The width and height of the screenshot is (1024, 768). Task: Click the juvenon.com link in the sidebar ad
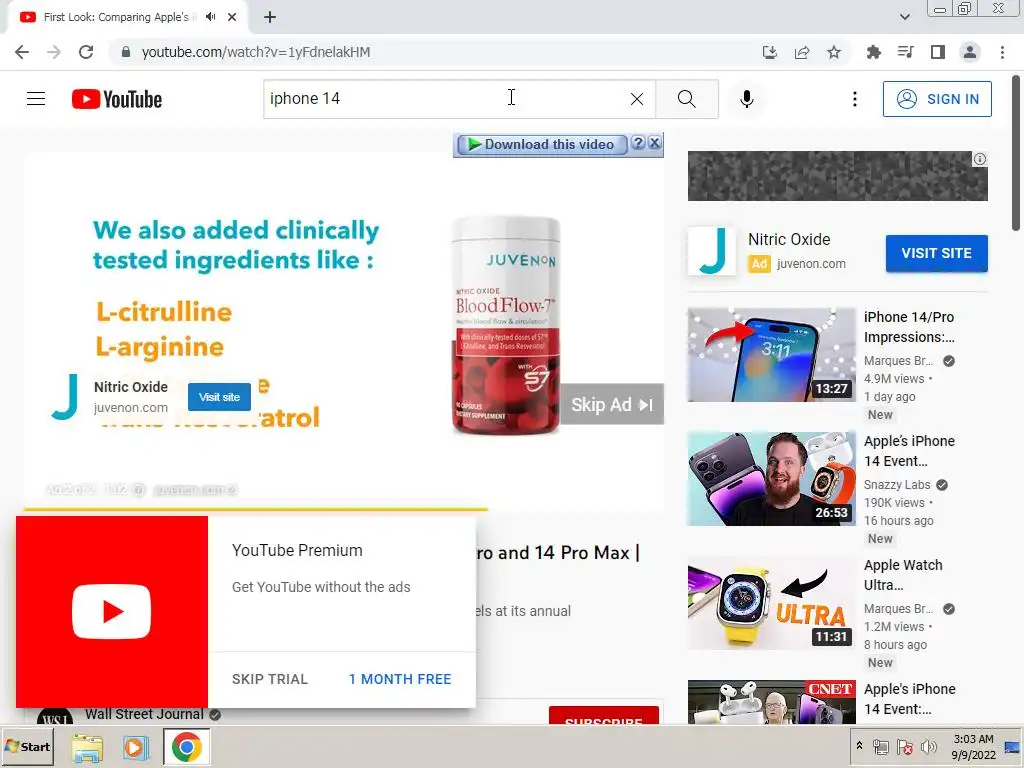[x=811, y=264]
